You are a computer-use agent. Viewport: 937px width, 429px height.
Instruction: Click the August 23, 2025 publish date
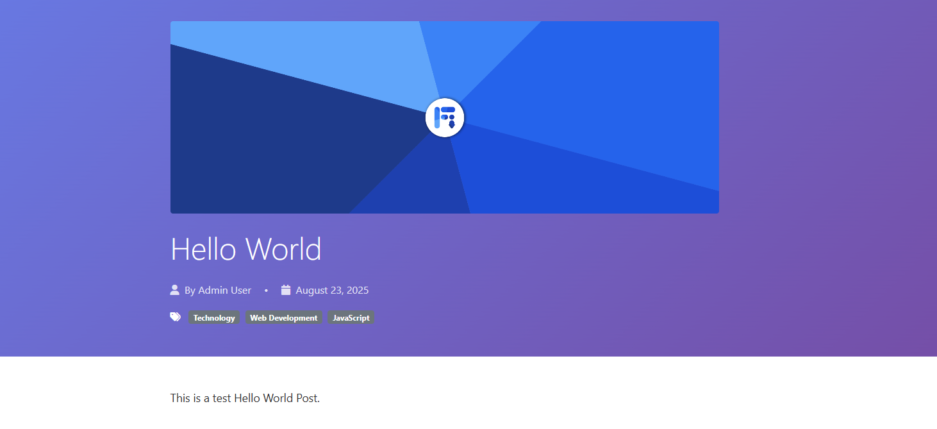tap(332, 290)
